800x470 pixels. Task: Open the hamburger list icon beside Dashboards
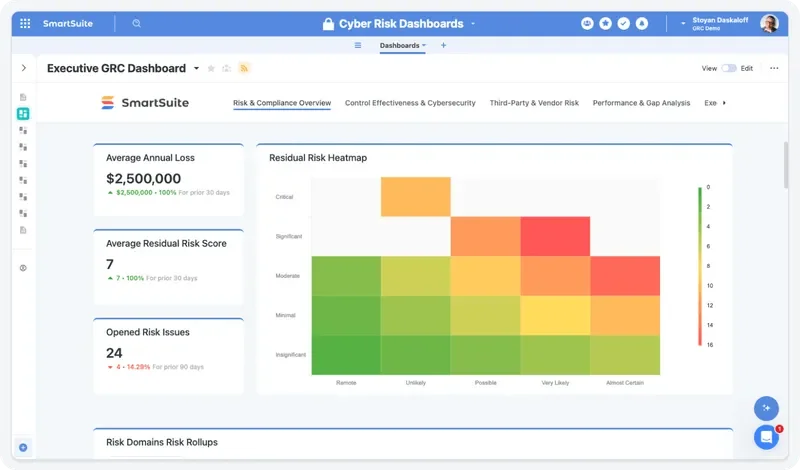[x=358, y=45]
